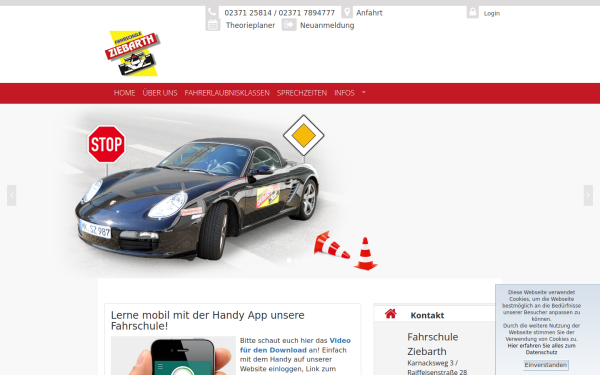600x375 pixels.
Task: Open the Theorieplaner link
Action: (250, 25)
